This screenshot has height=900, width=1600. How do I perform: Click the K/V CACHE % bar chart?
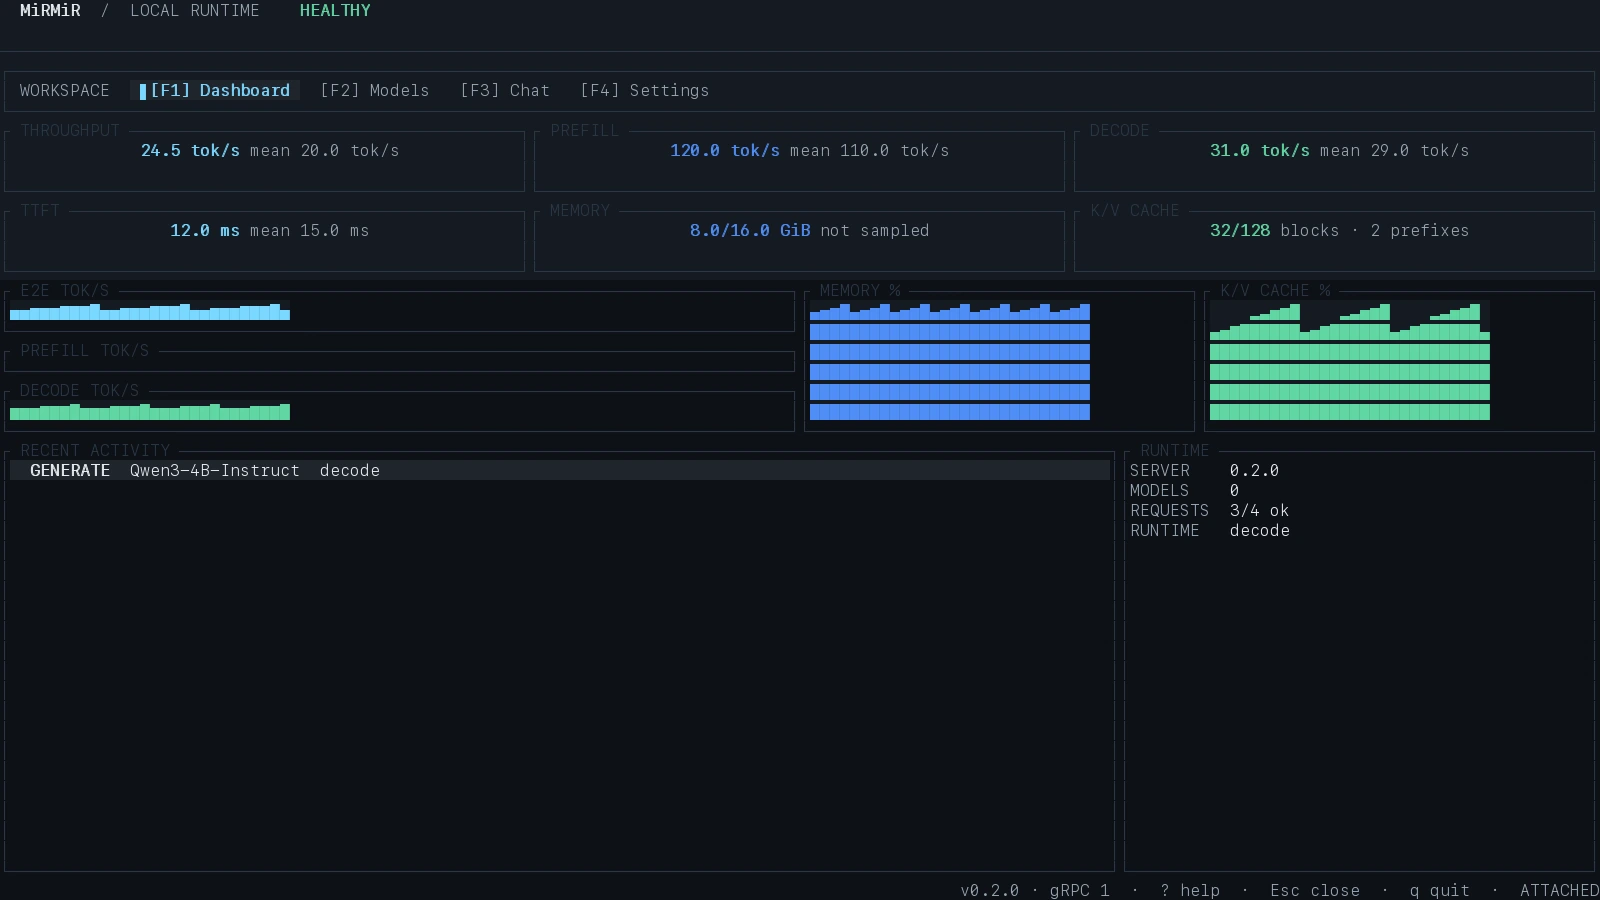[1350, 361]
